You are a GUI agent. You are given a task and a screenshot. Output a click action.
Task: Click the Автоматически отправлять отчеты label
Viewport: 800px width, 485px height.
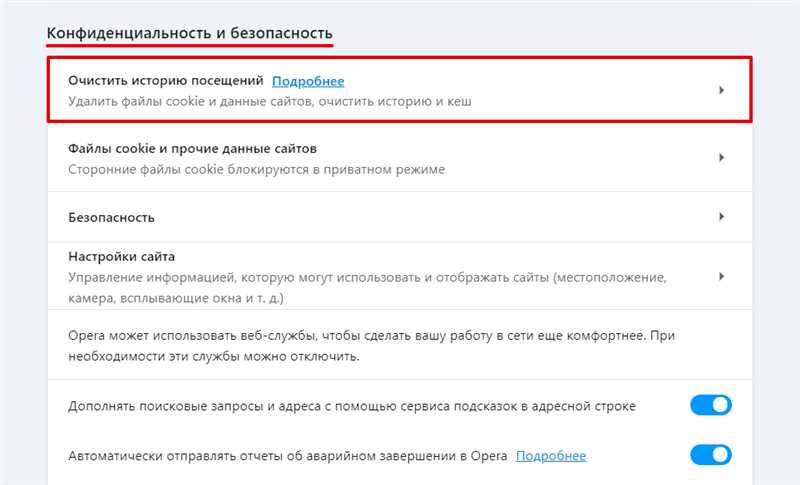(288, 455)
